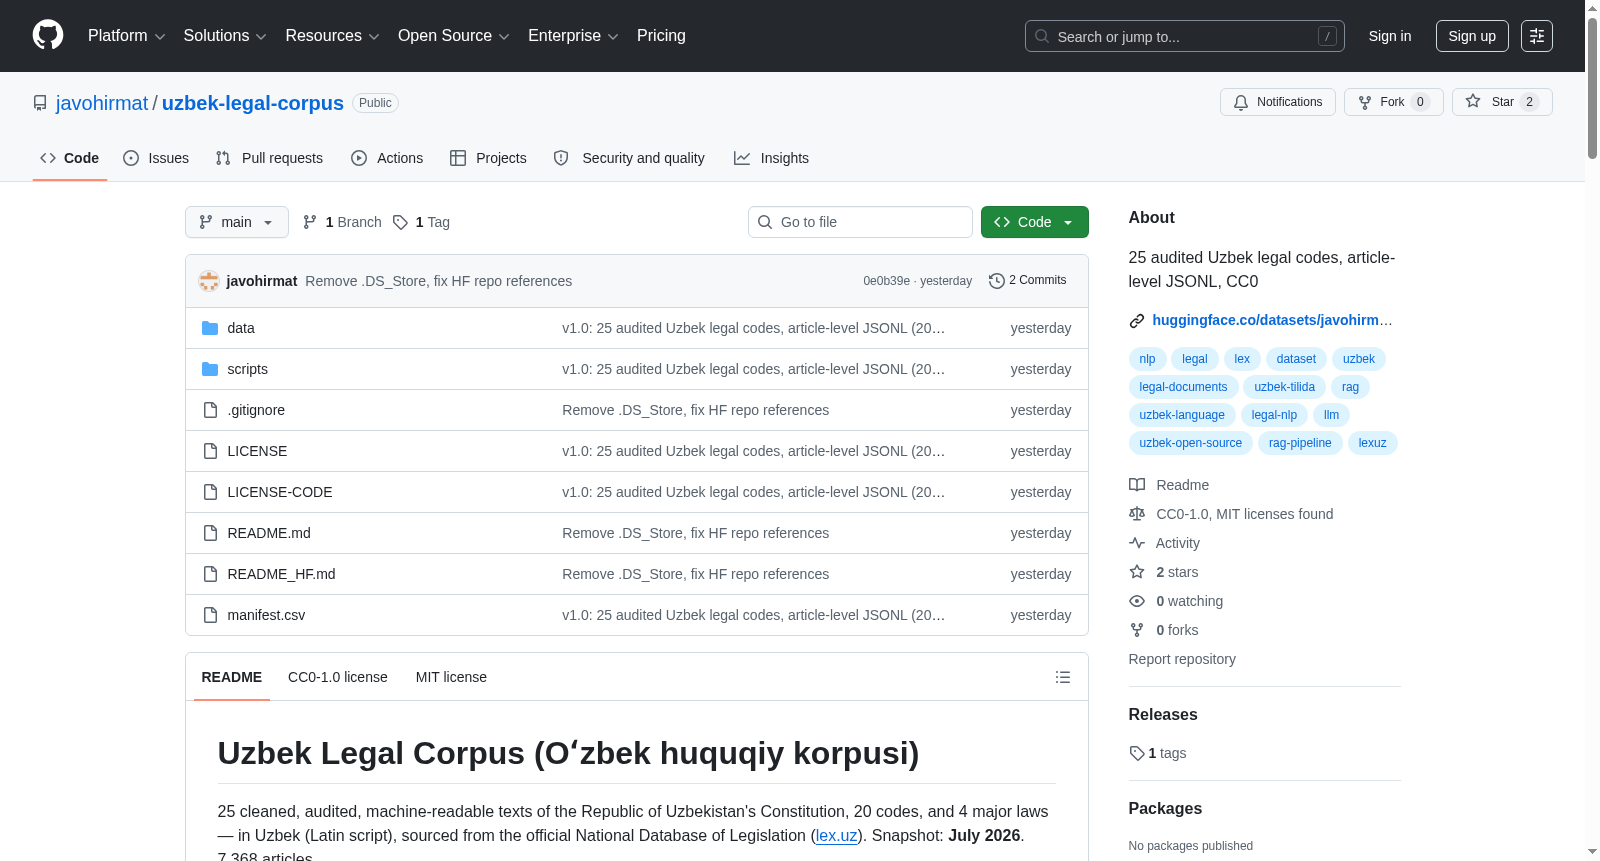
Task: Click the Sign up button
Action: pos(1472,36)
